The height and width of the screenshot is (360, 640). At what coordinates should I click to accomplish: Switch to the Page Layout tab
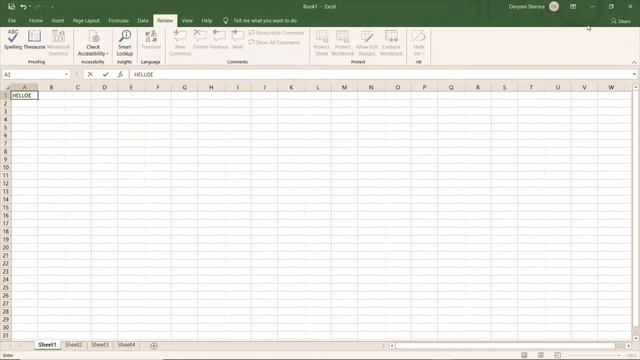click(86, 20)
